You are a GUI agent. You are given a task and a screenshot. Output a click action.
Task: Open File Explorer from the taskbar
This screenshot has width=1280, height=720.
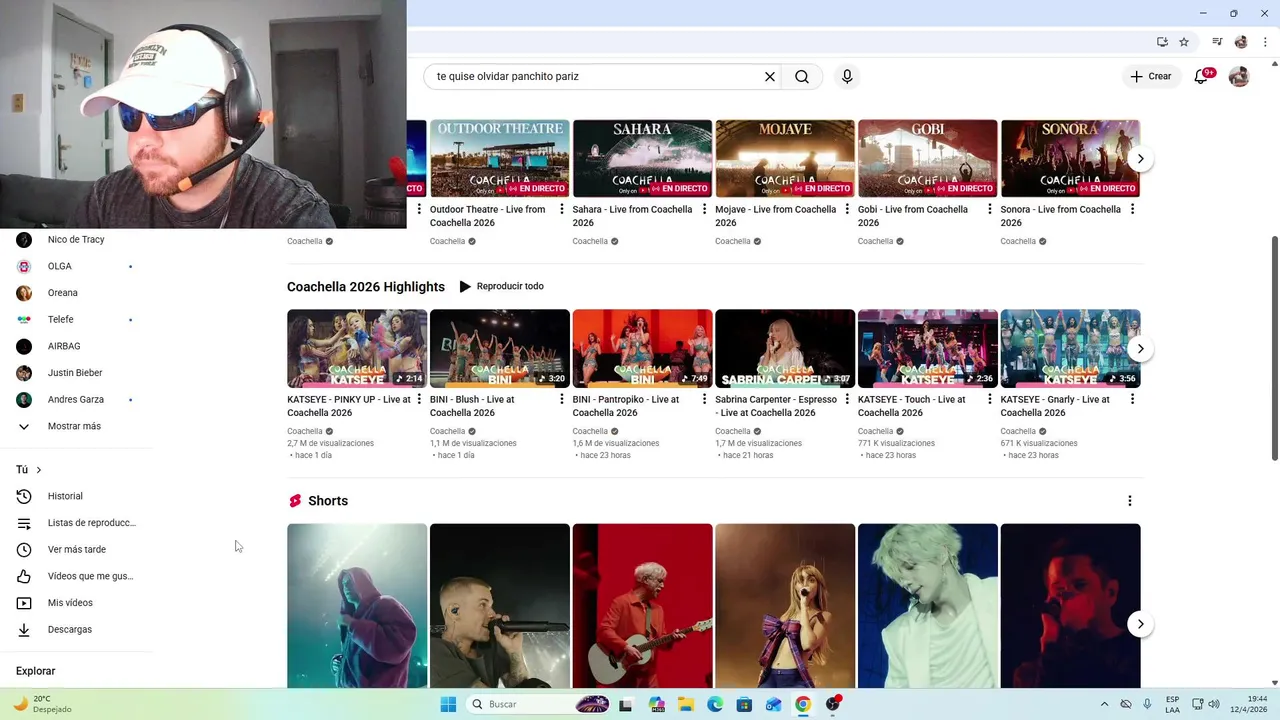click(x=686, y=704)
